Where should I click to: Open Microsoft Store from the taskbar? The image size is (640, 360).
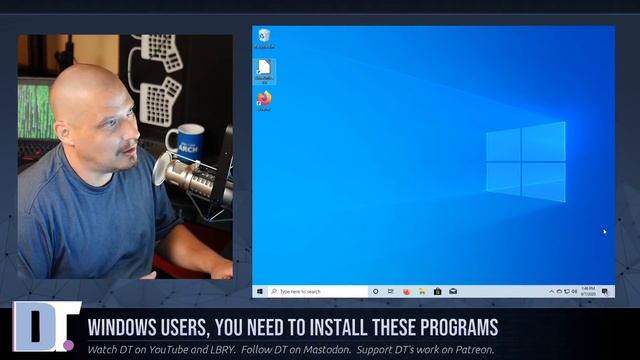pyautogui.click(x=438, y=291)
